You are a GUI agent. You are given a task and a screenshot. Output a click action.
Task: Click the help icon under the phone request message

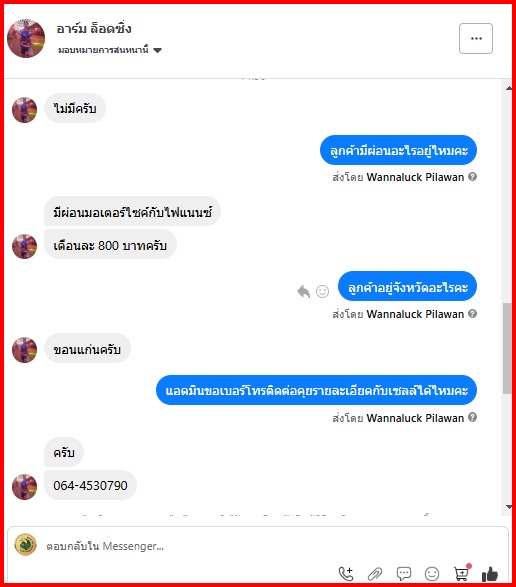[x=473, y=417]
